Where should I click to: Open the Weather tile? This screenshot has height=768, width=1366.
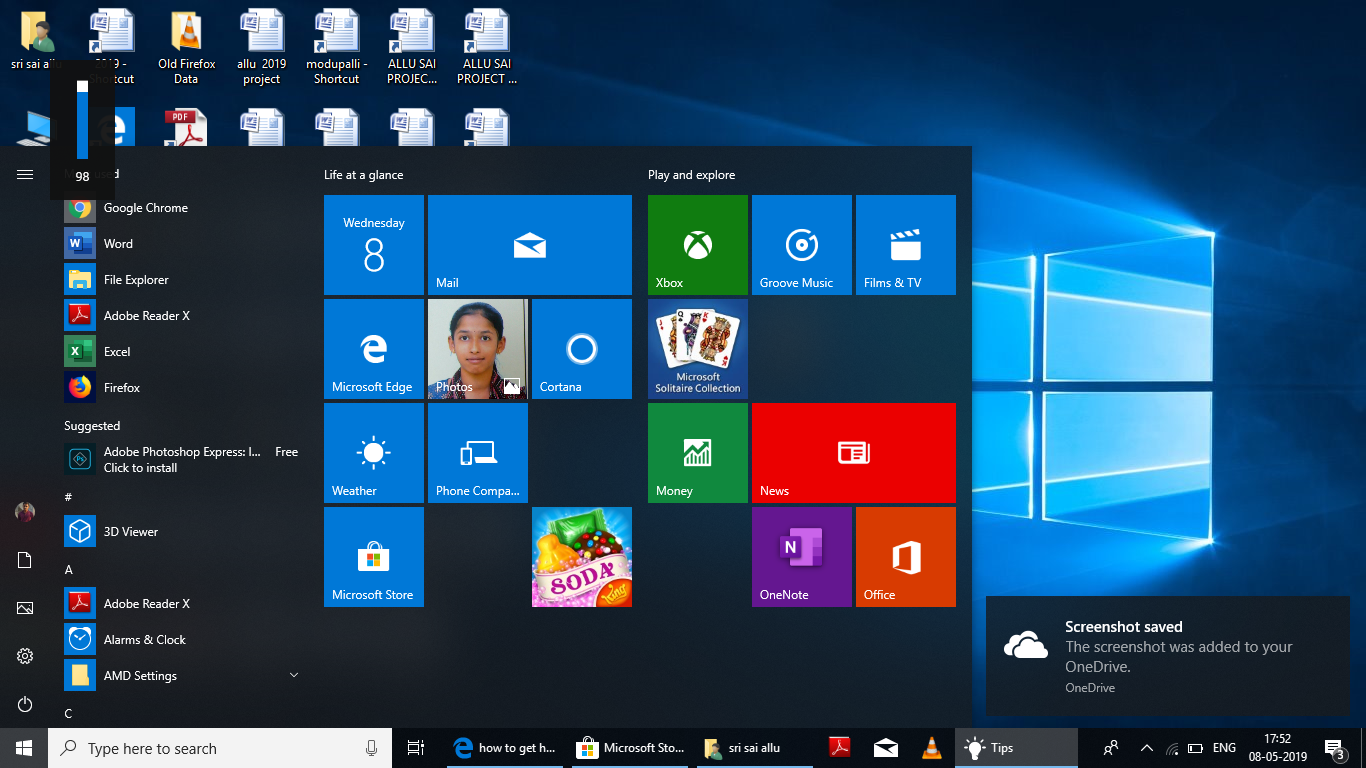(x=374, y=453)
